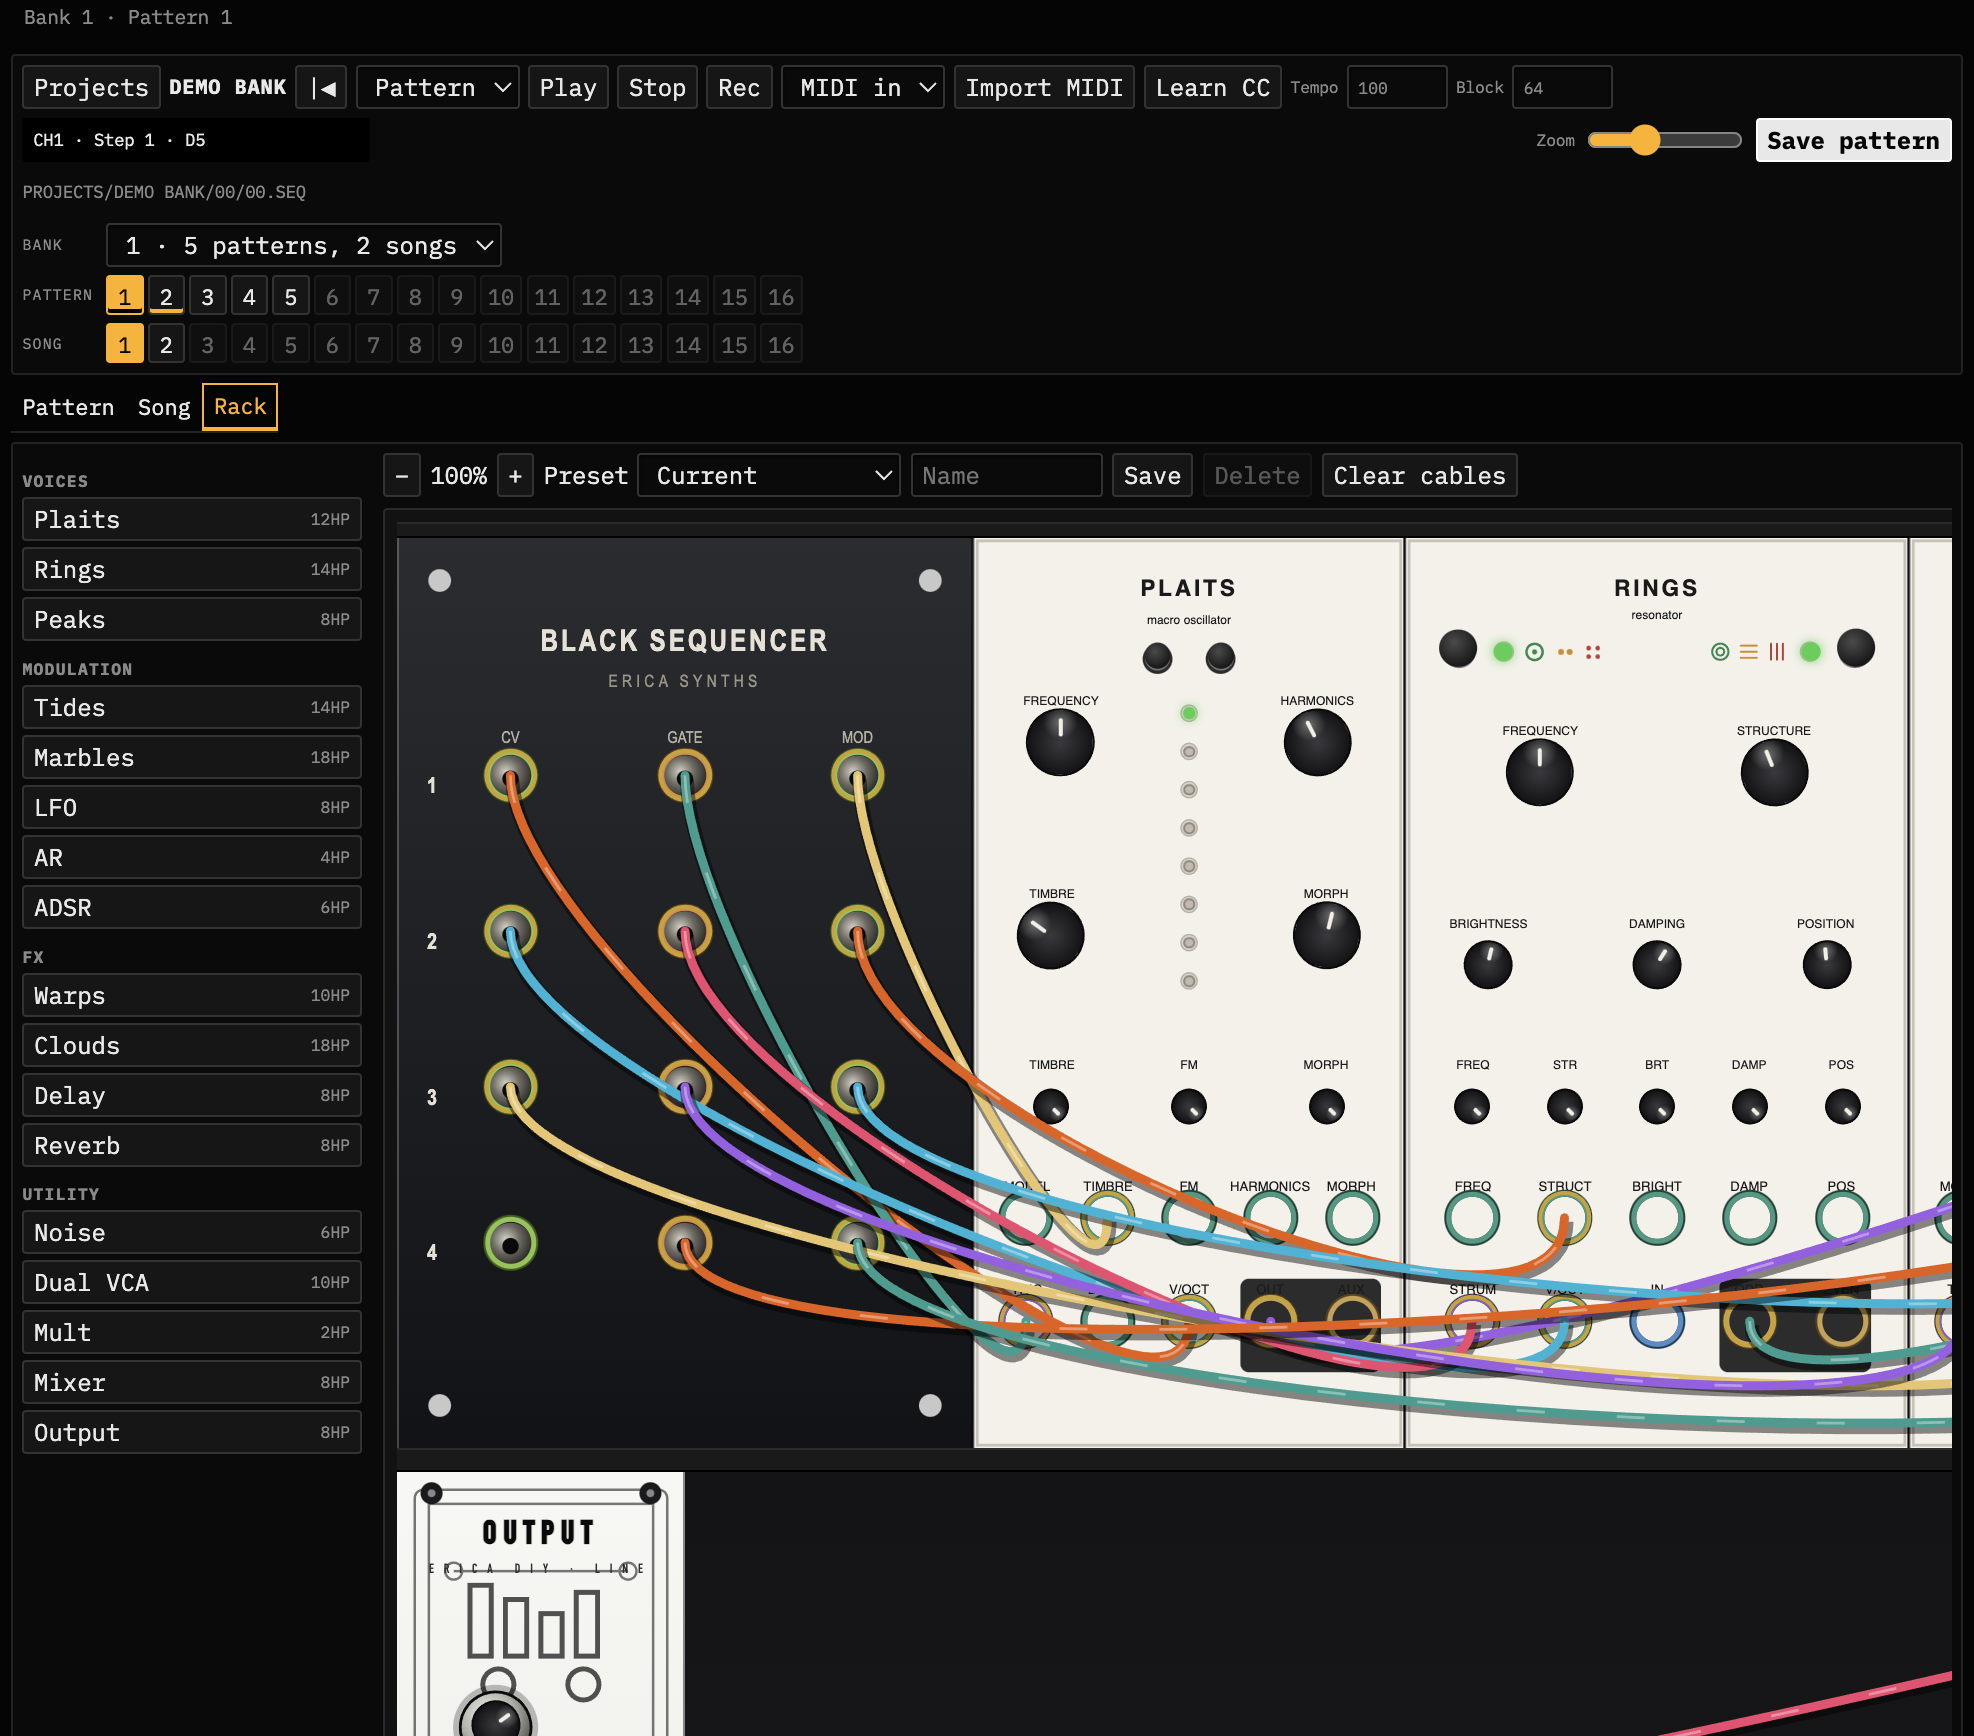This screenshot has height=1736, width=1974.
Task: Select pattern slot 4
Action: [249, 297]
